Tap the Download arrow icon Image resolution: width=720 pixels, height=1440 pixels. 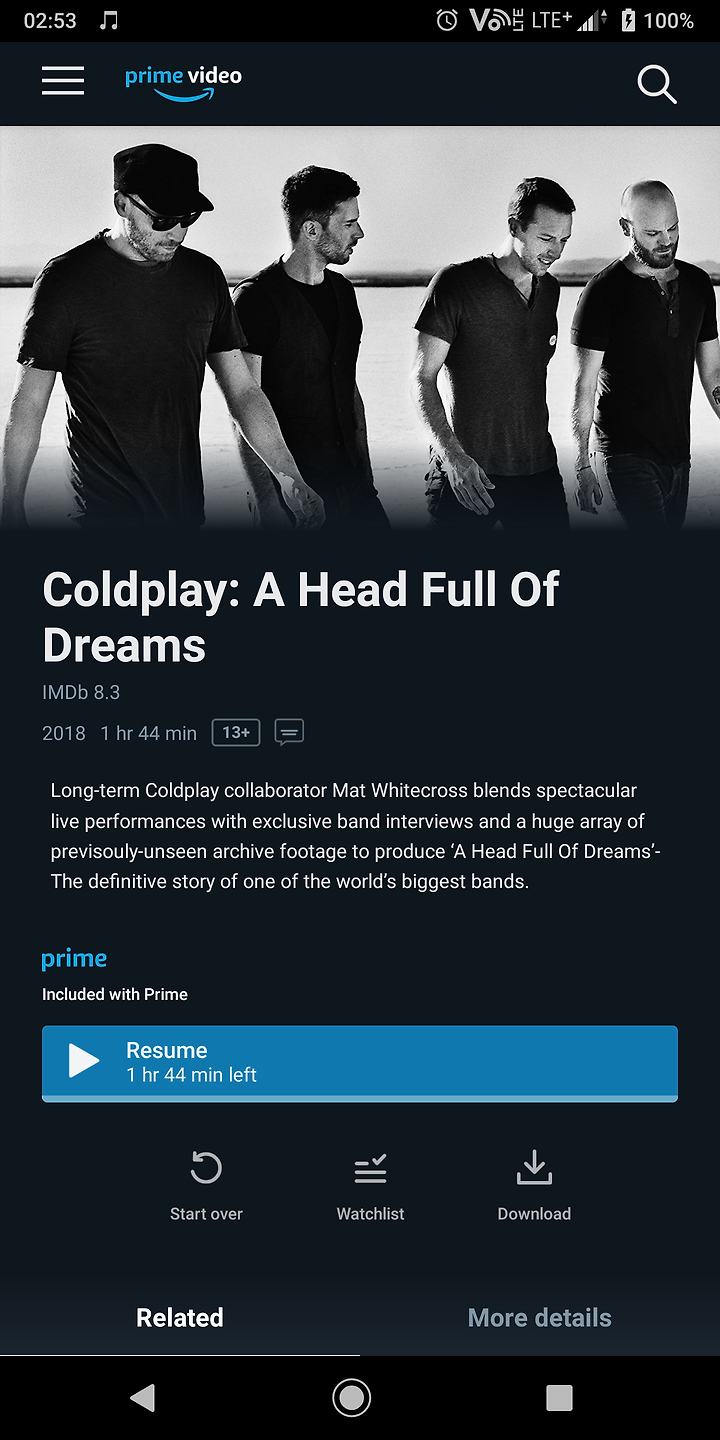[x=534, y=1167]
